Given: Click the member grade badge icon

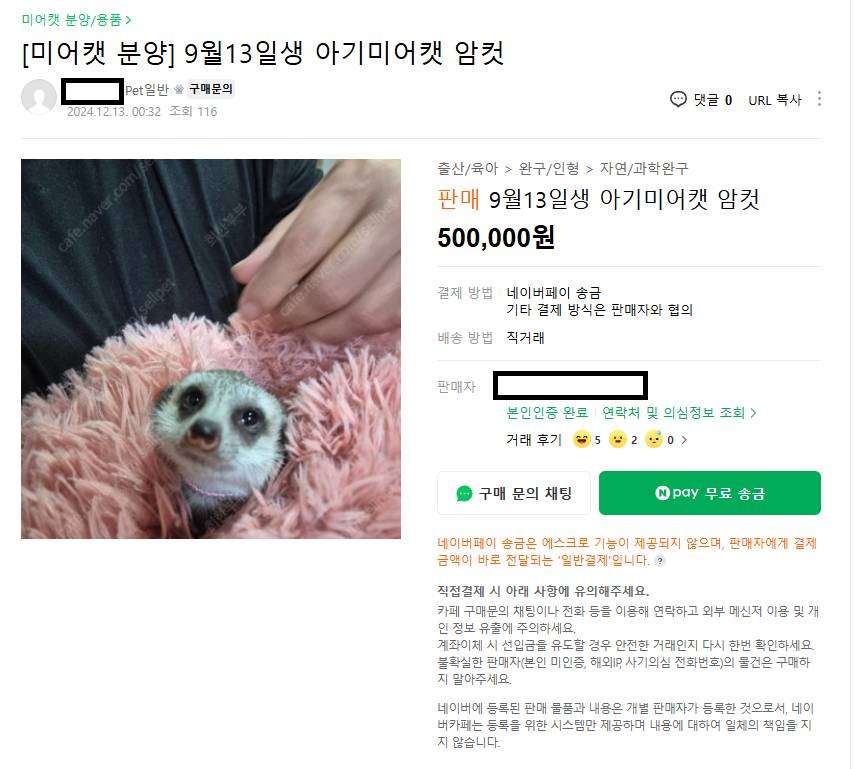Looking at the screenshot, I should (x=178, y=89).
